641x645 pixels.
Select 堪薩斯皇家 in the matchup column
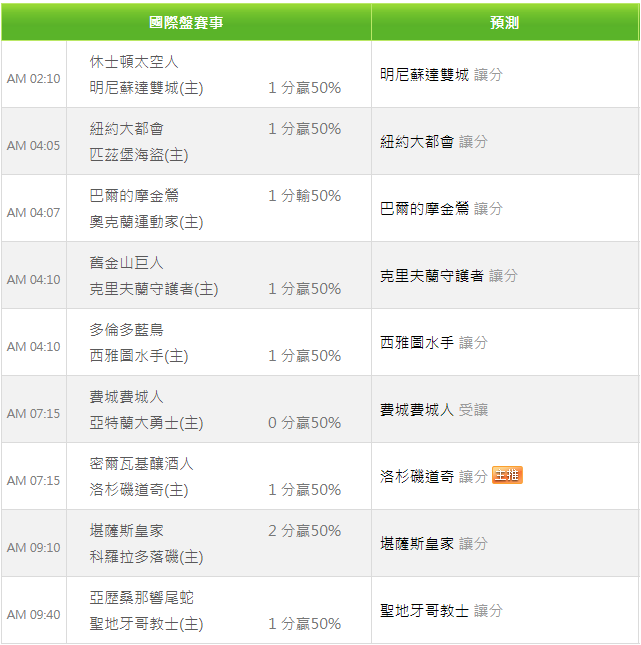pos(127,531)
